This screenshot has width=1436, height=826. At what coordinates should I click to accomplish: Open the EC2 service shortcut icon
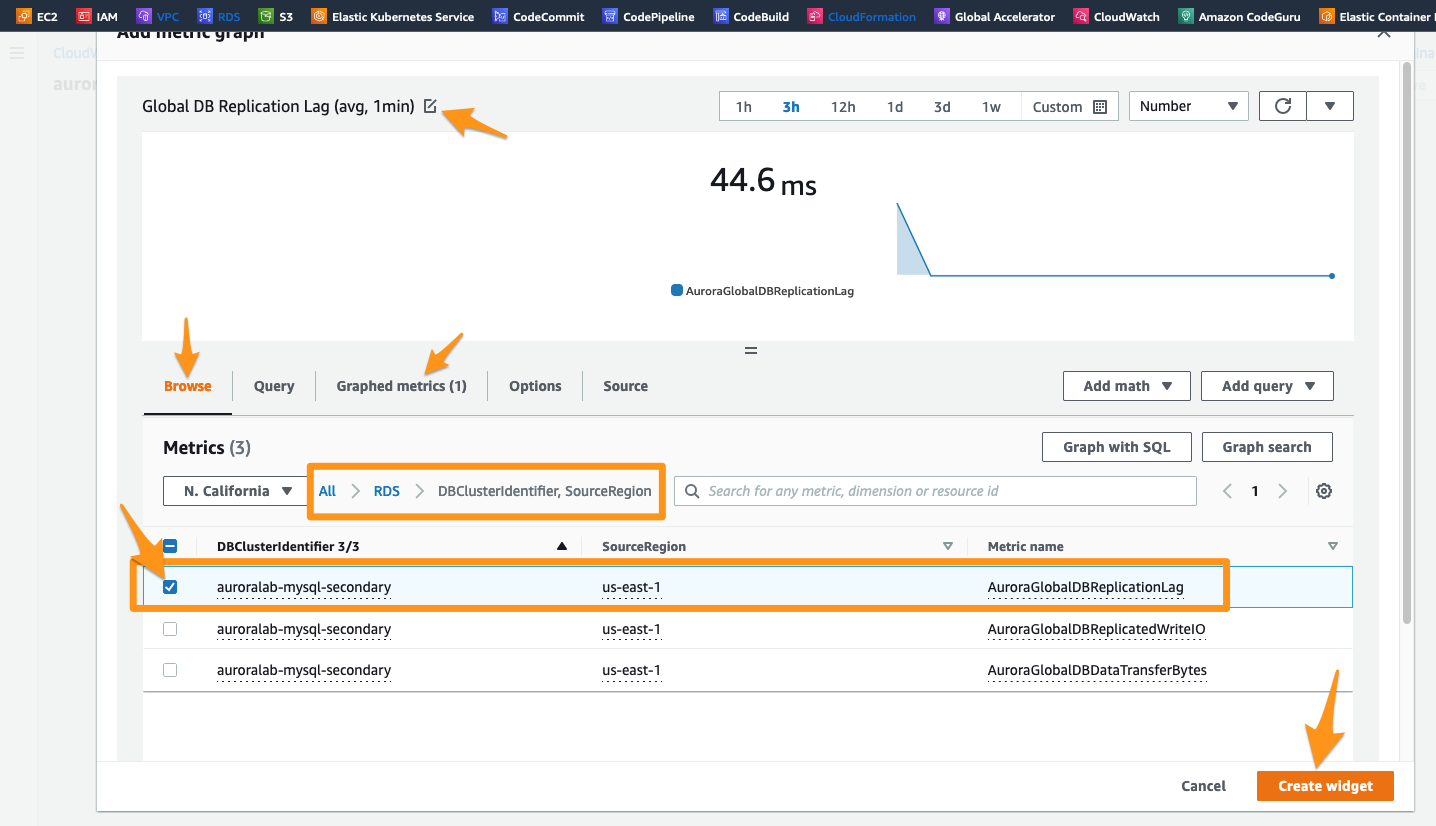click(23, 16)
